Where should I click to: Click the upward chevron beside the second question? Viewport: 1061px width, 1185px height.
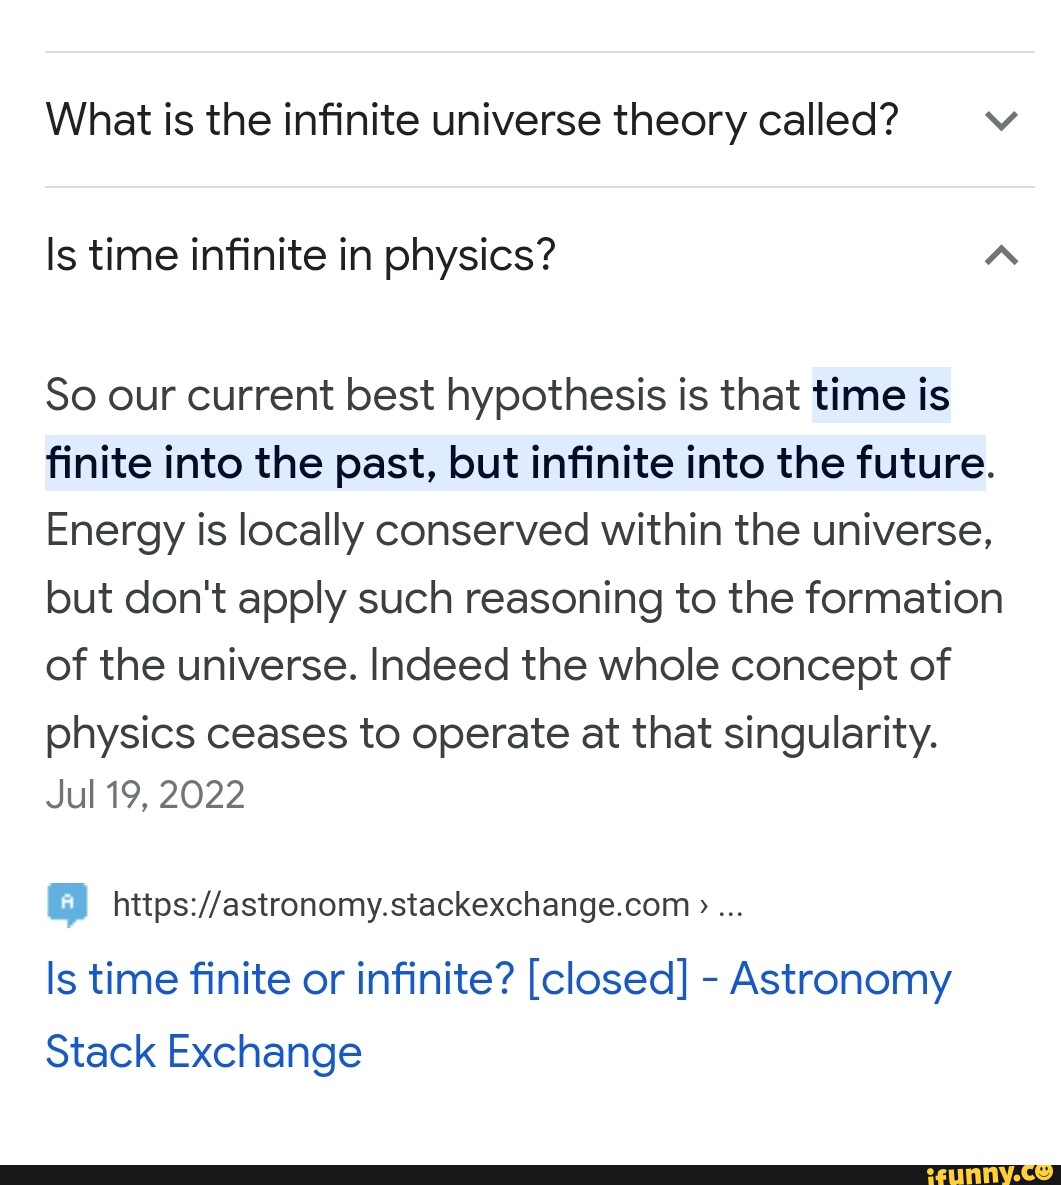coord(1000,255)
